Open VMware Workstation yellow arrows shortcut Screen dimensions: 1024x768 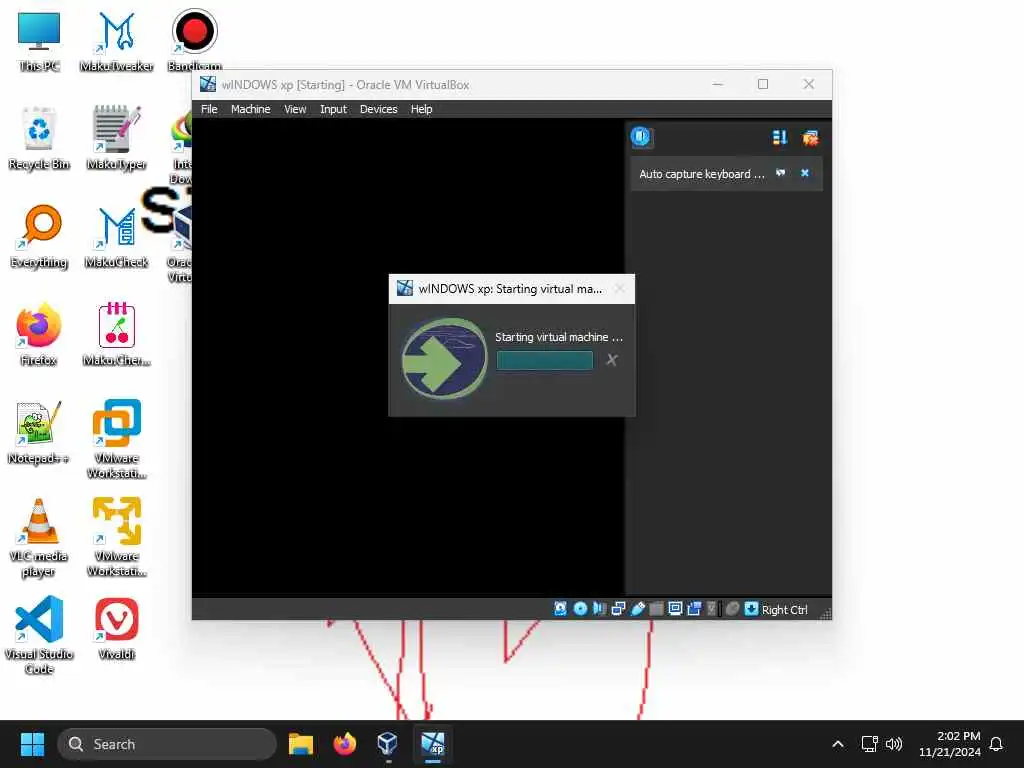[116, 537]
